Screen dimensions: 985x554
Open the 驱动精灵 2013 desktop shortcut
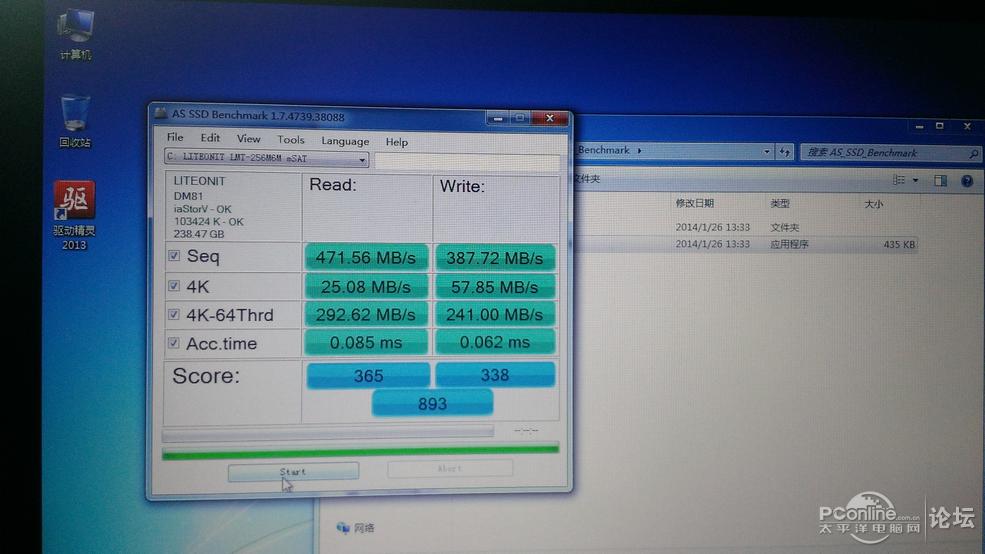pos(74,215)
